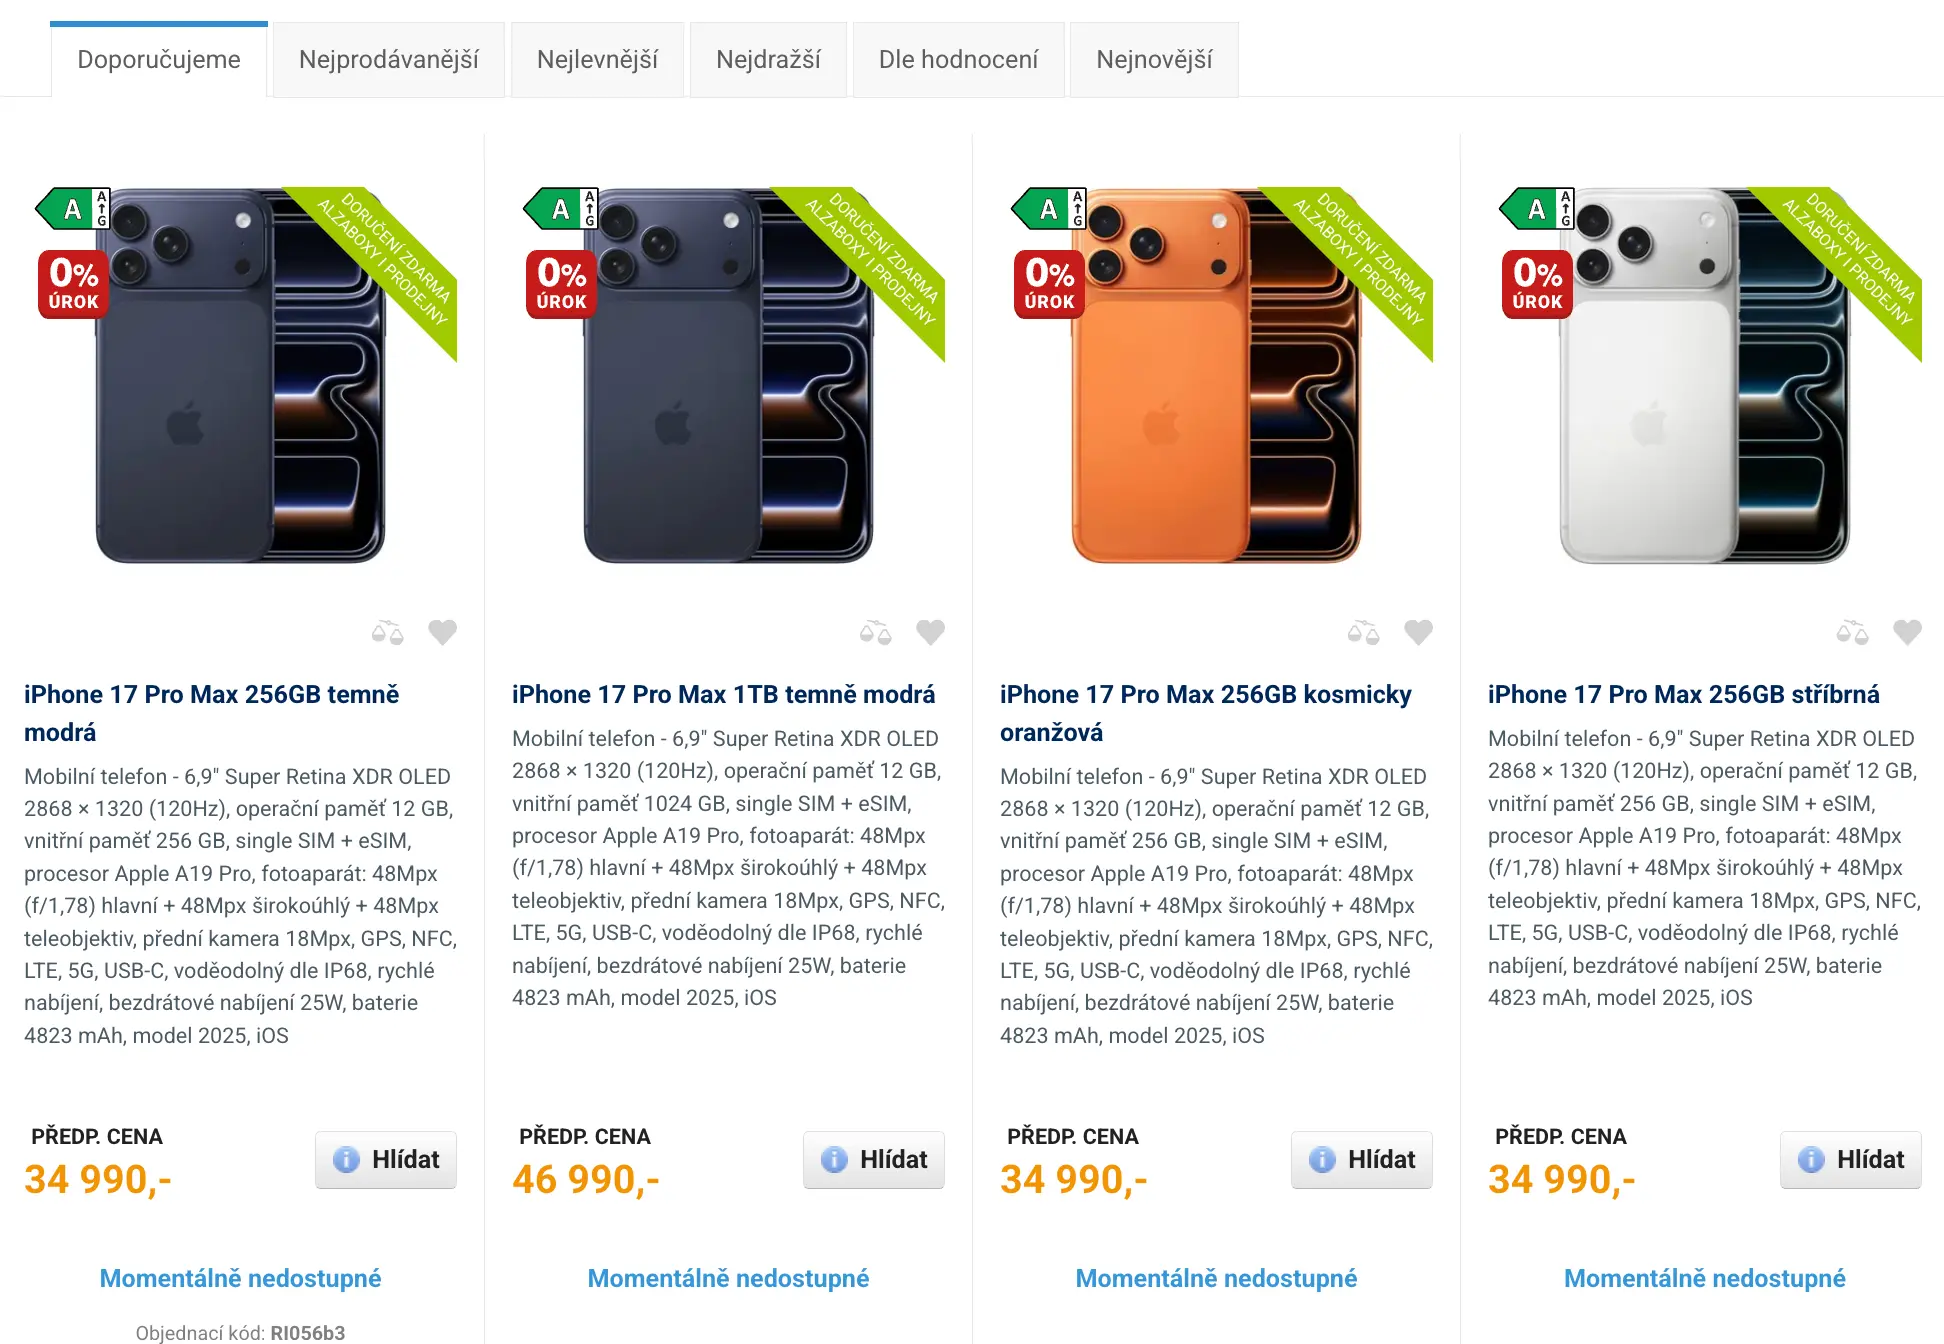Image resolution: width=1944 pixels, height=1344 pixels.
Task: Click the 0% úrok badge on 1TB iPhone
Action: (561, 284)
